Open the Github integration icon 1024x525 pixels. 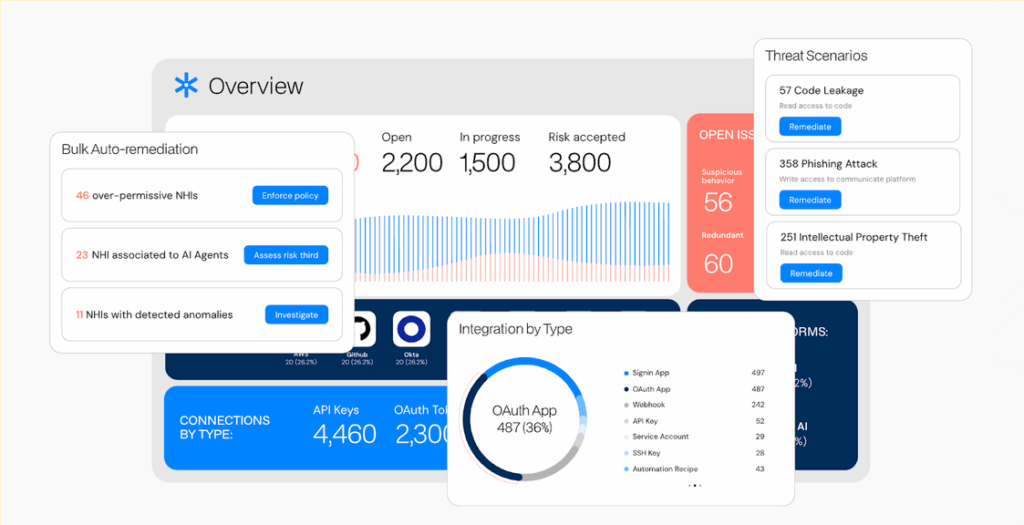(364, 328)
